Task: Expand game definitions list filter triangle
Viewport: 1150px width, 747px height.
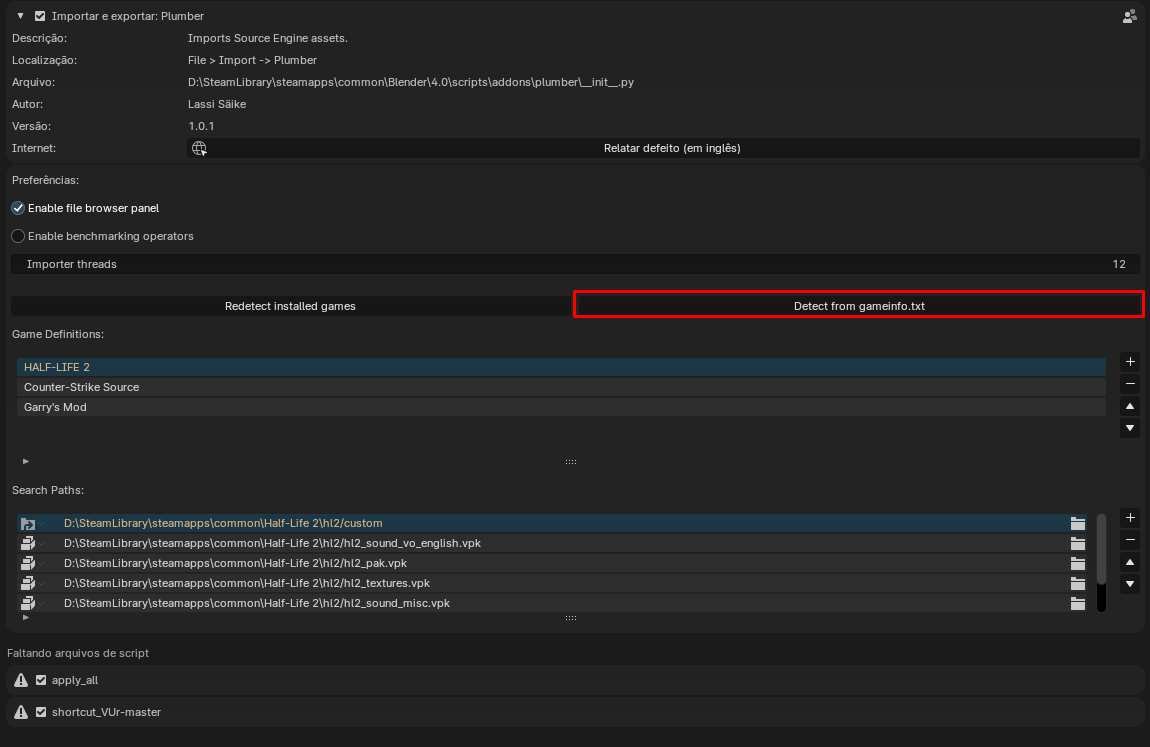Action: 26,461
